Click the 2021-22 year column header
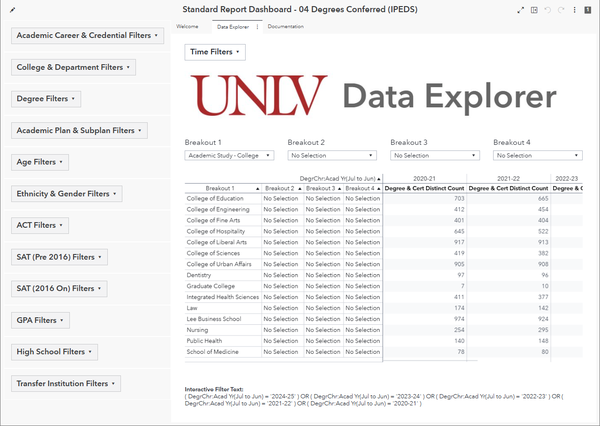 coord(508,179)
